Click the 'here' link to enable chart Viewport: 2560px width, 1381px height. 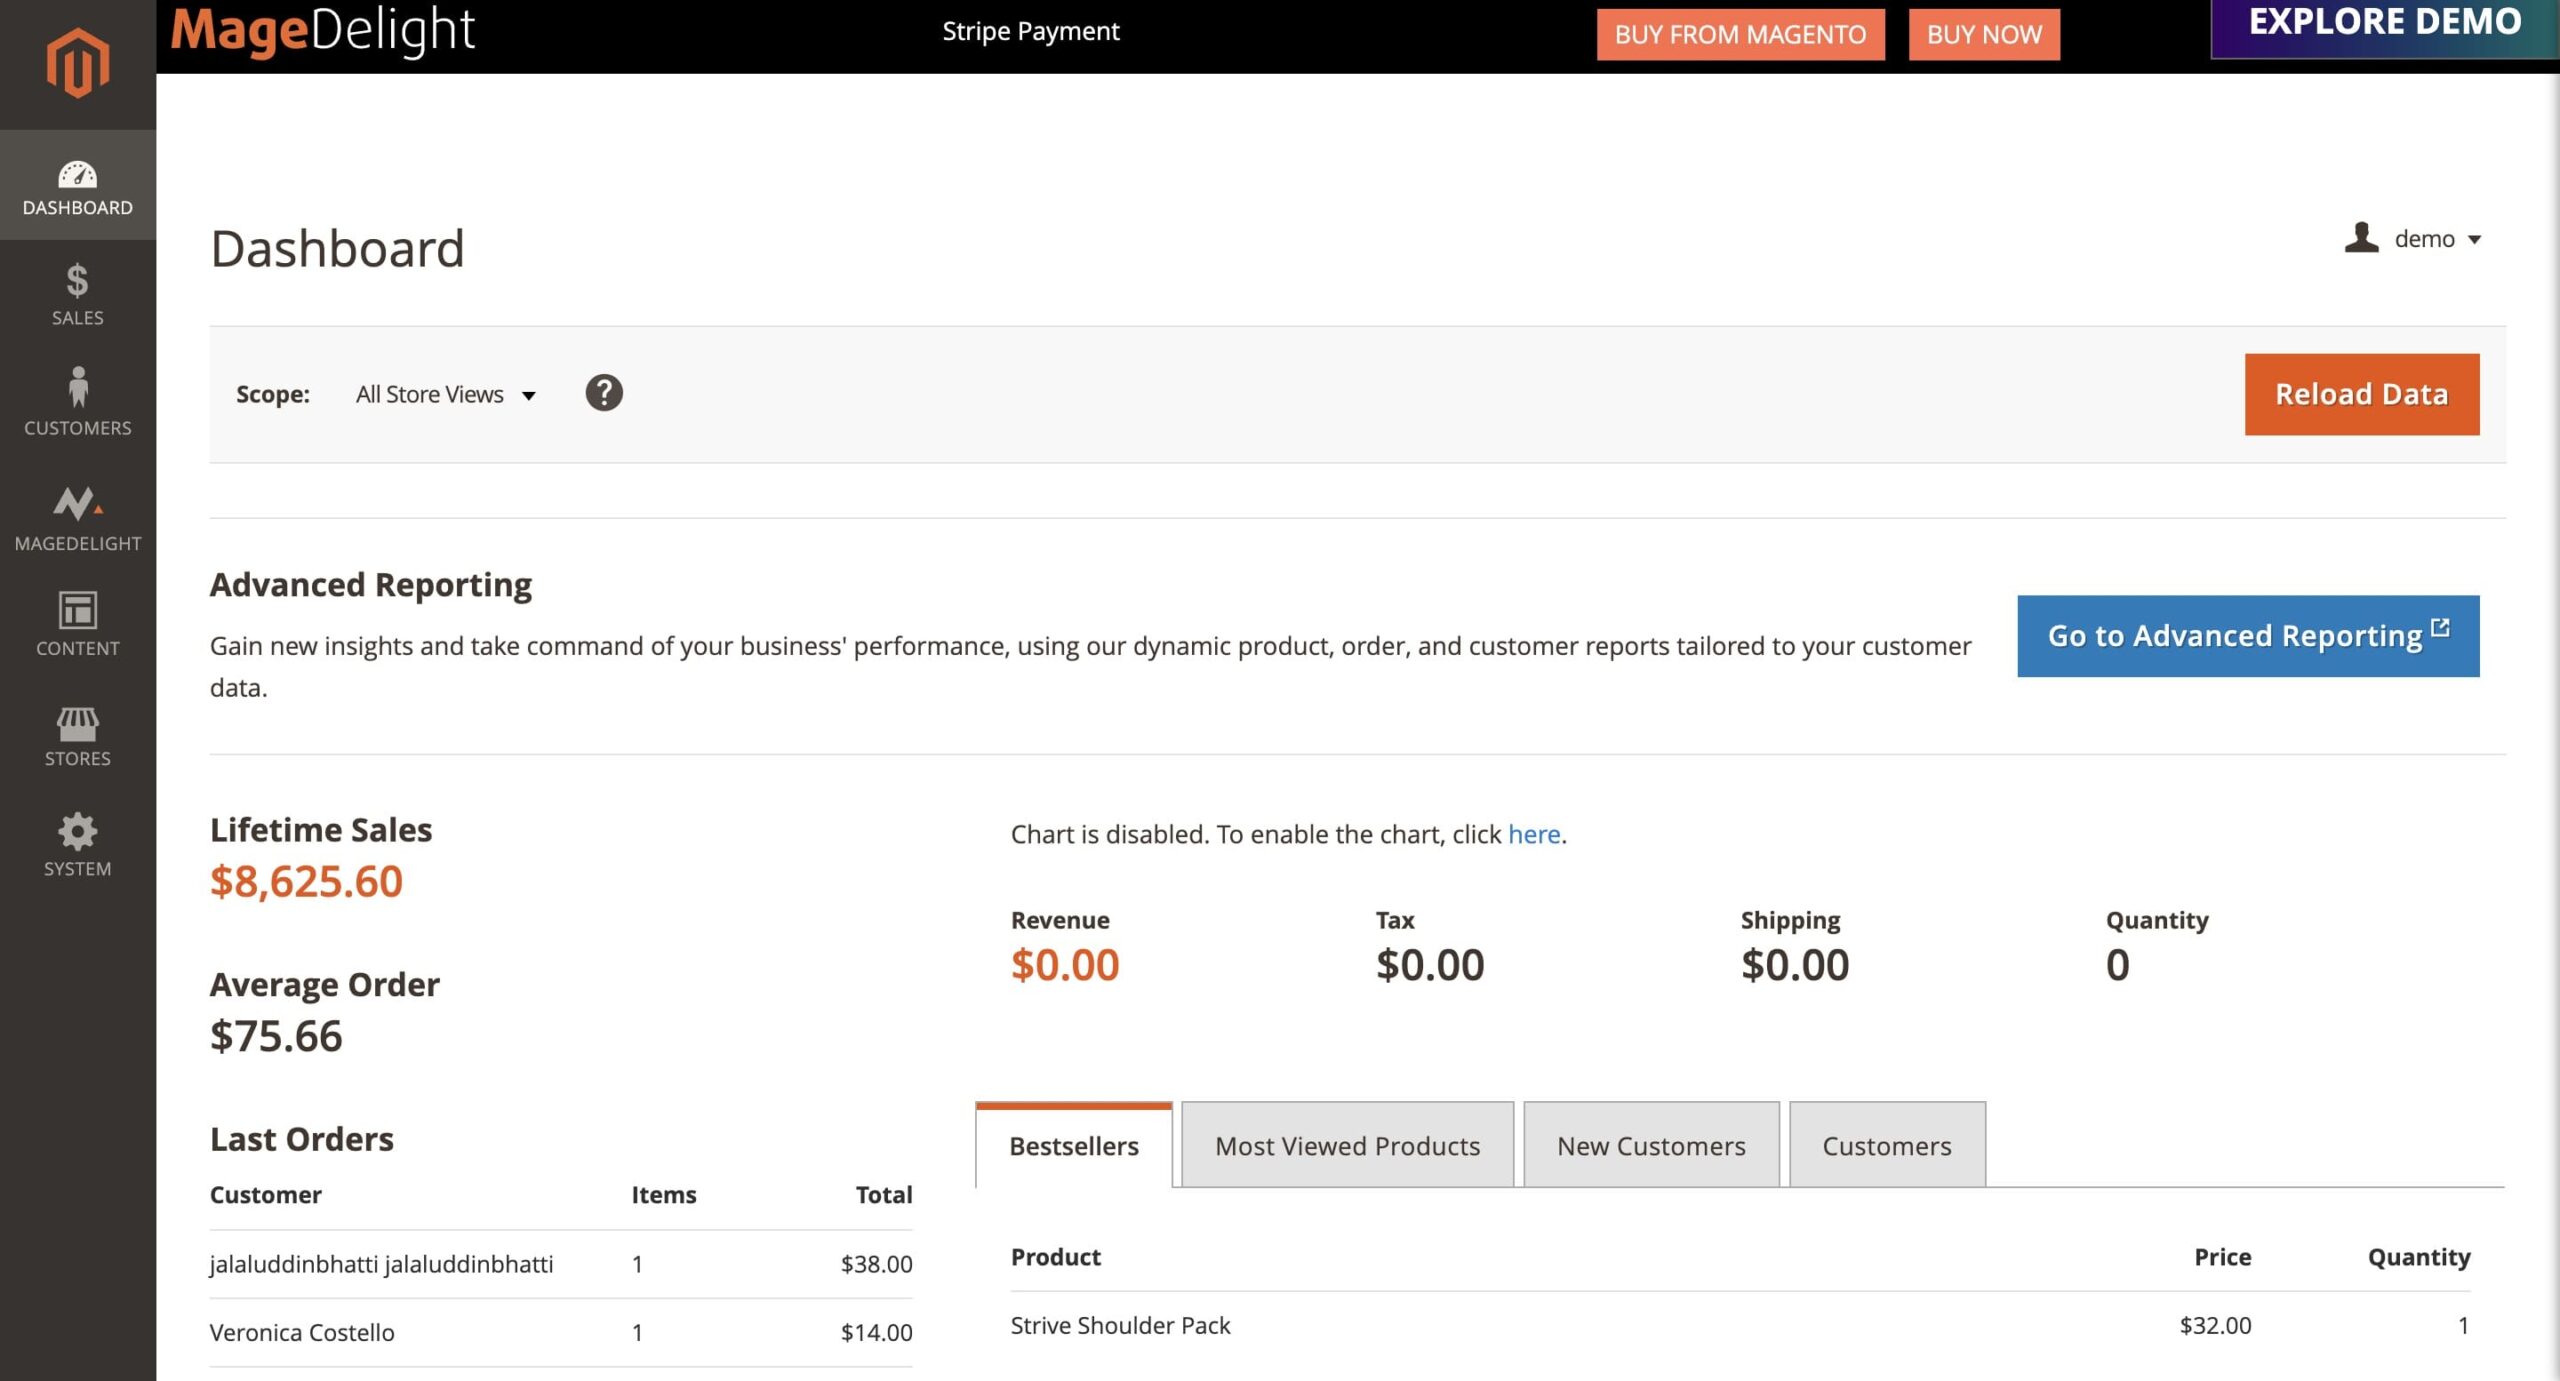click(1534, 834)
